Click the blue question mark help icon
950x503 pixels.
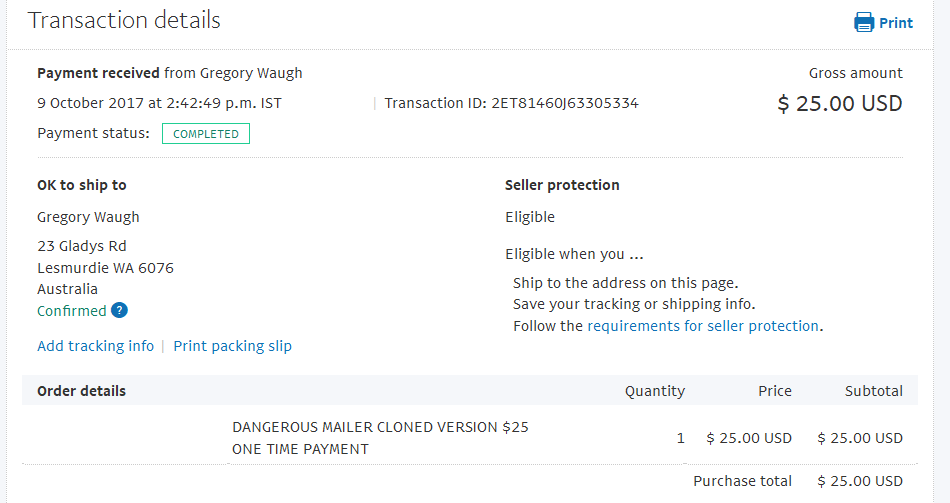[x=119, y=310]
